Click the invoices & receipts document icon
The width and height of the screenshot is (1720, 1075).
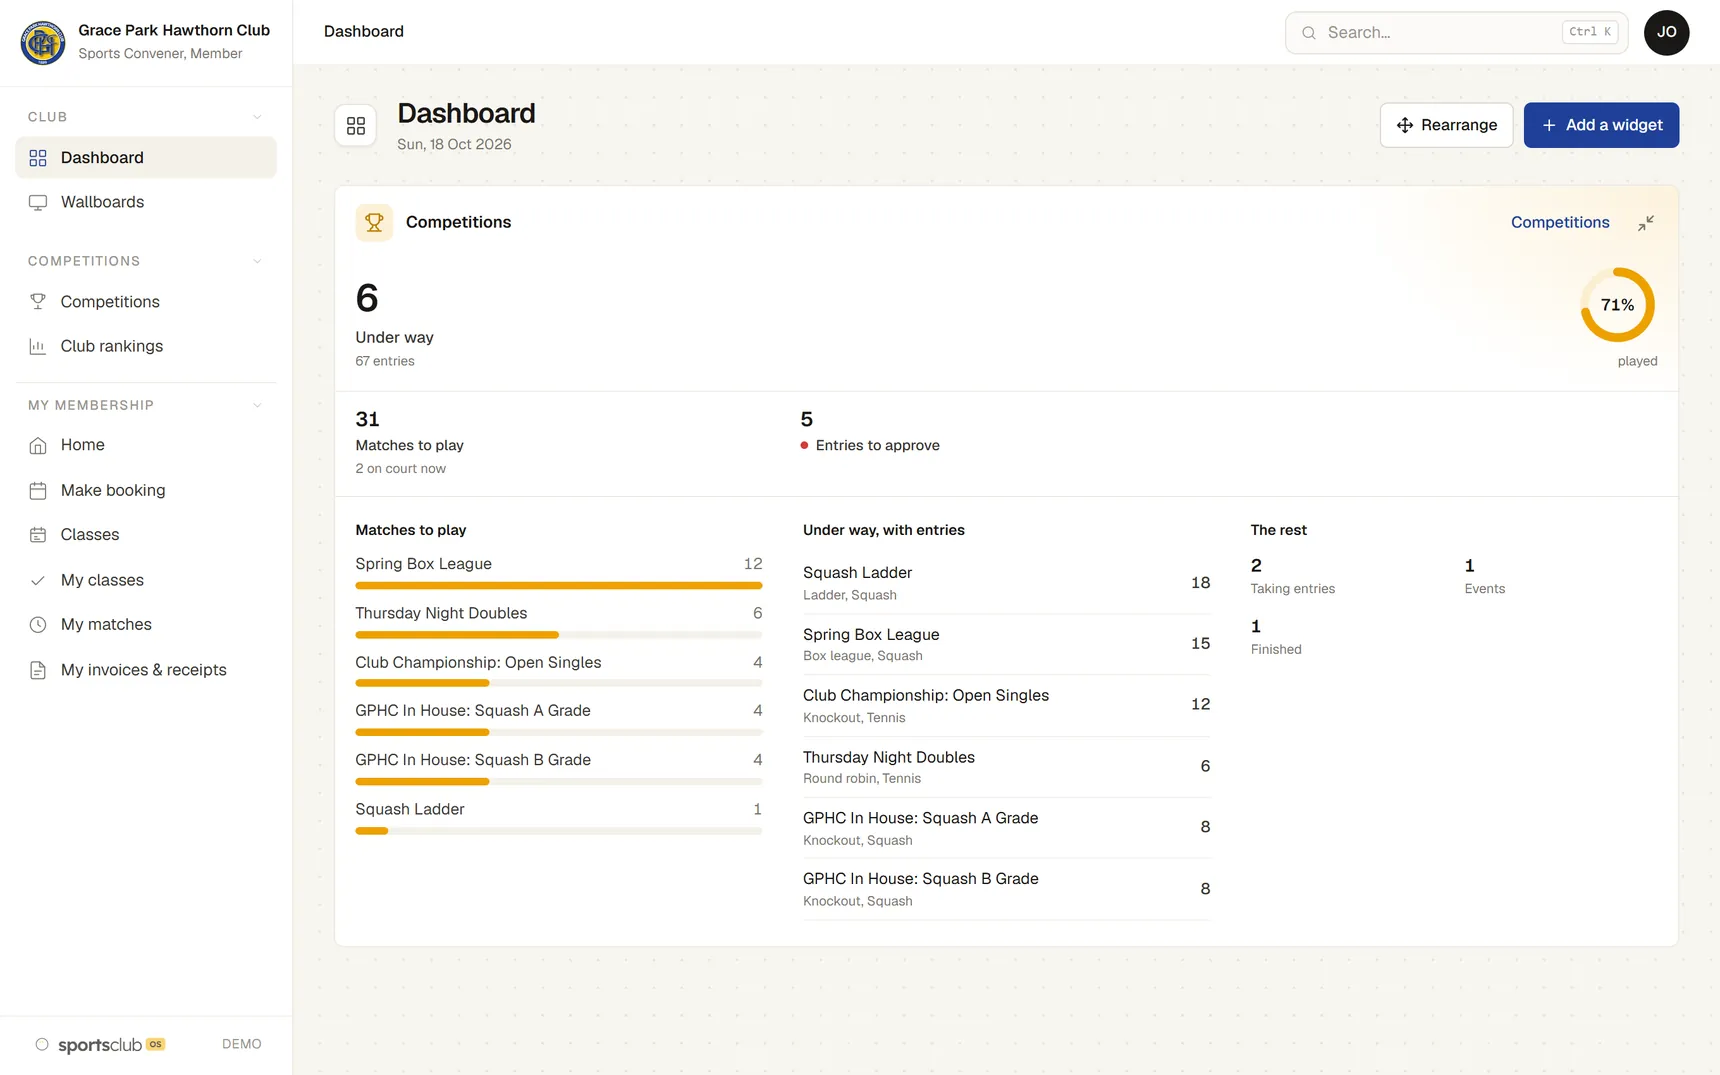pos(38,670)
